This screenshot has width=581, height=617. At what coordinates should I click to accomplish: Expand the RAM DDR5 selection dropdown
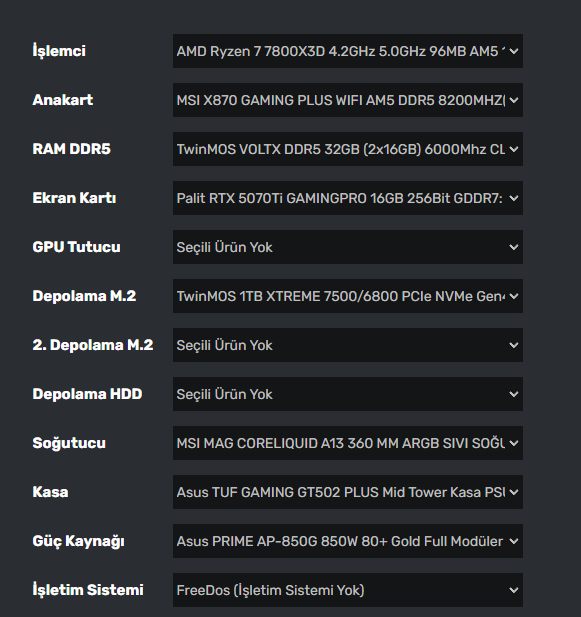[348, 149]
